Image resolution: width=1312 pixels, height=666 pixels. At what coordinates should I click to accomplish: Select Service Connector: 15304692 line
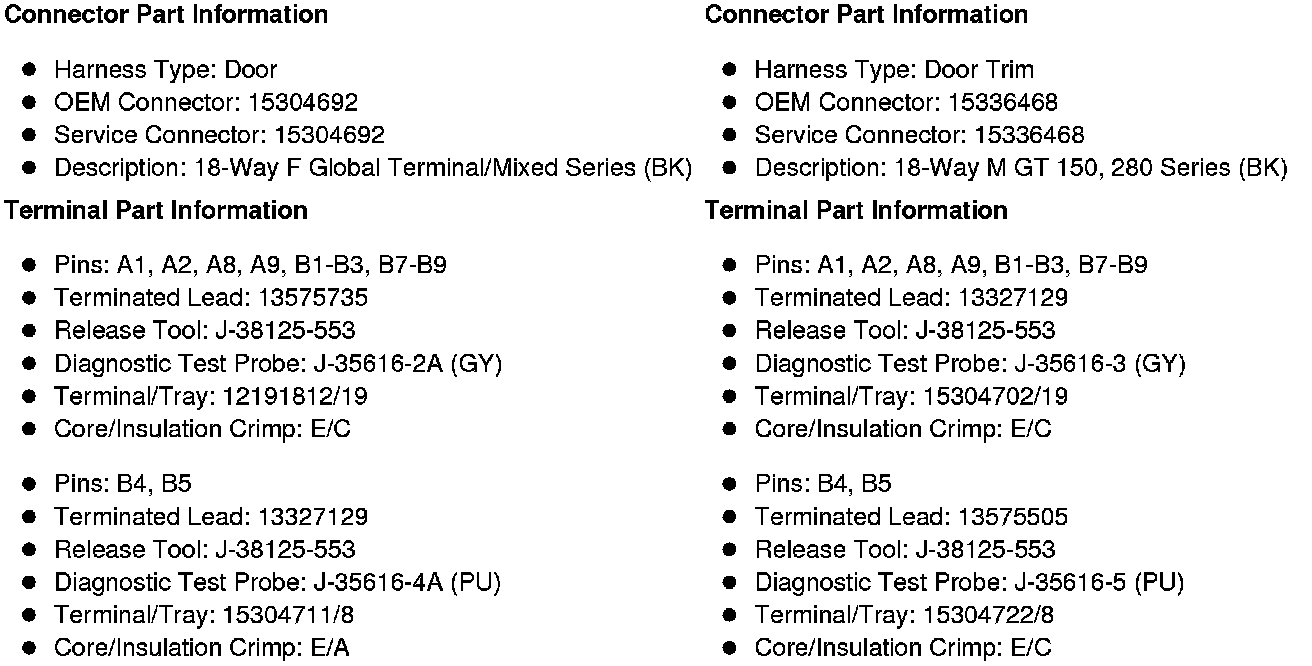coord(218,135)
